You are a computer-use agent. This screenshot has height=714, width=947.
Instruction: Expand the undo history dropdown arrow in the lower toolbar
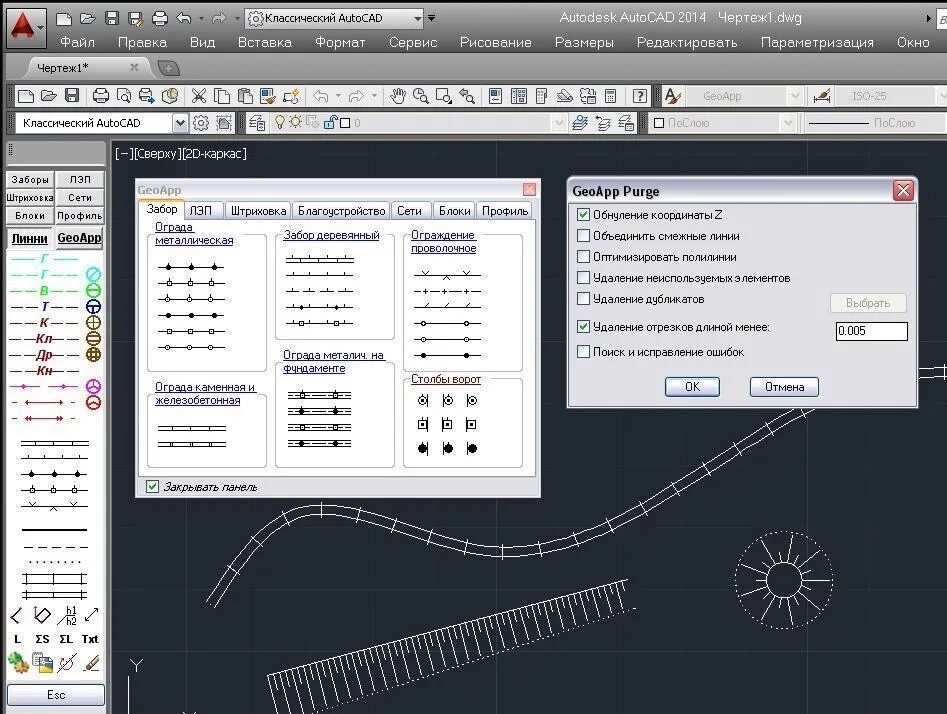[x=338, y=95]
